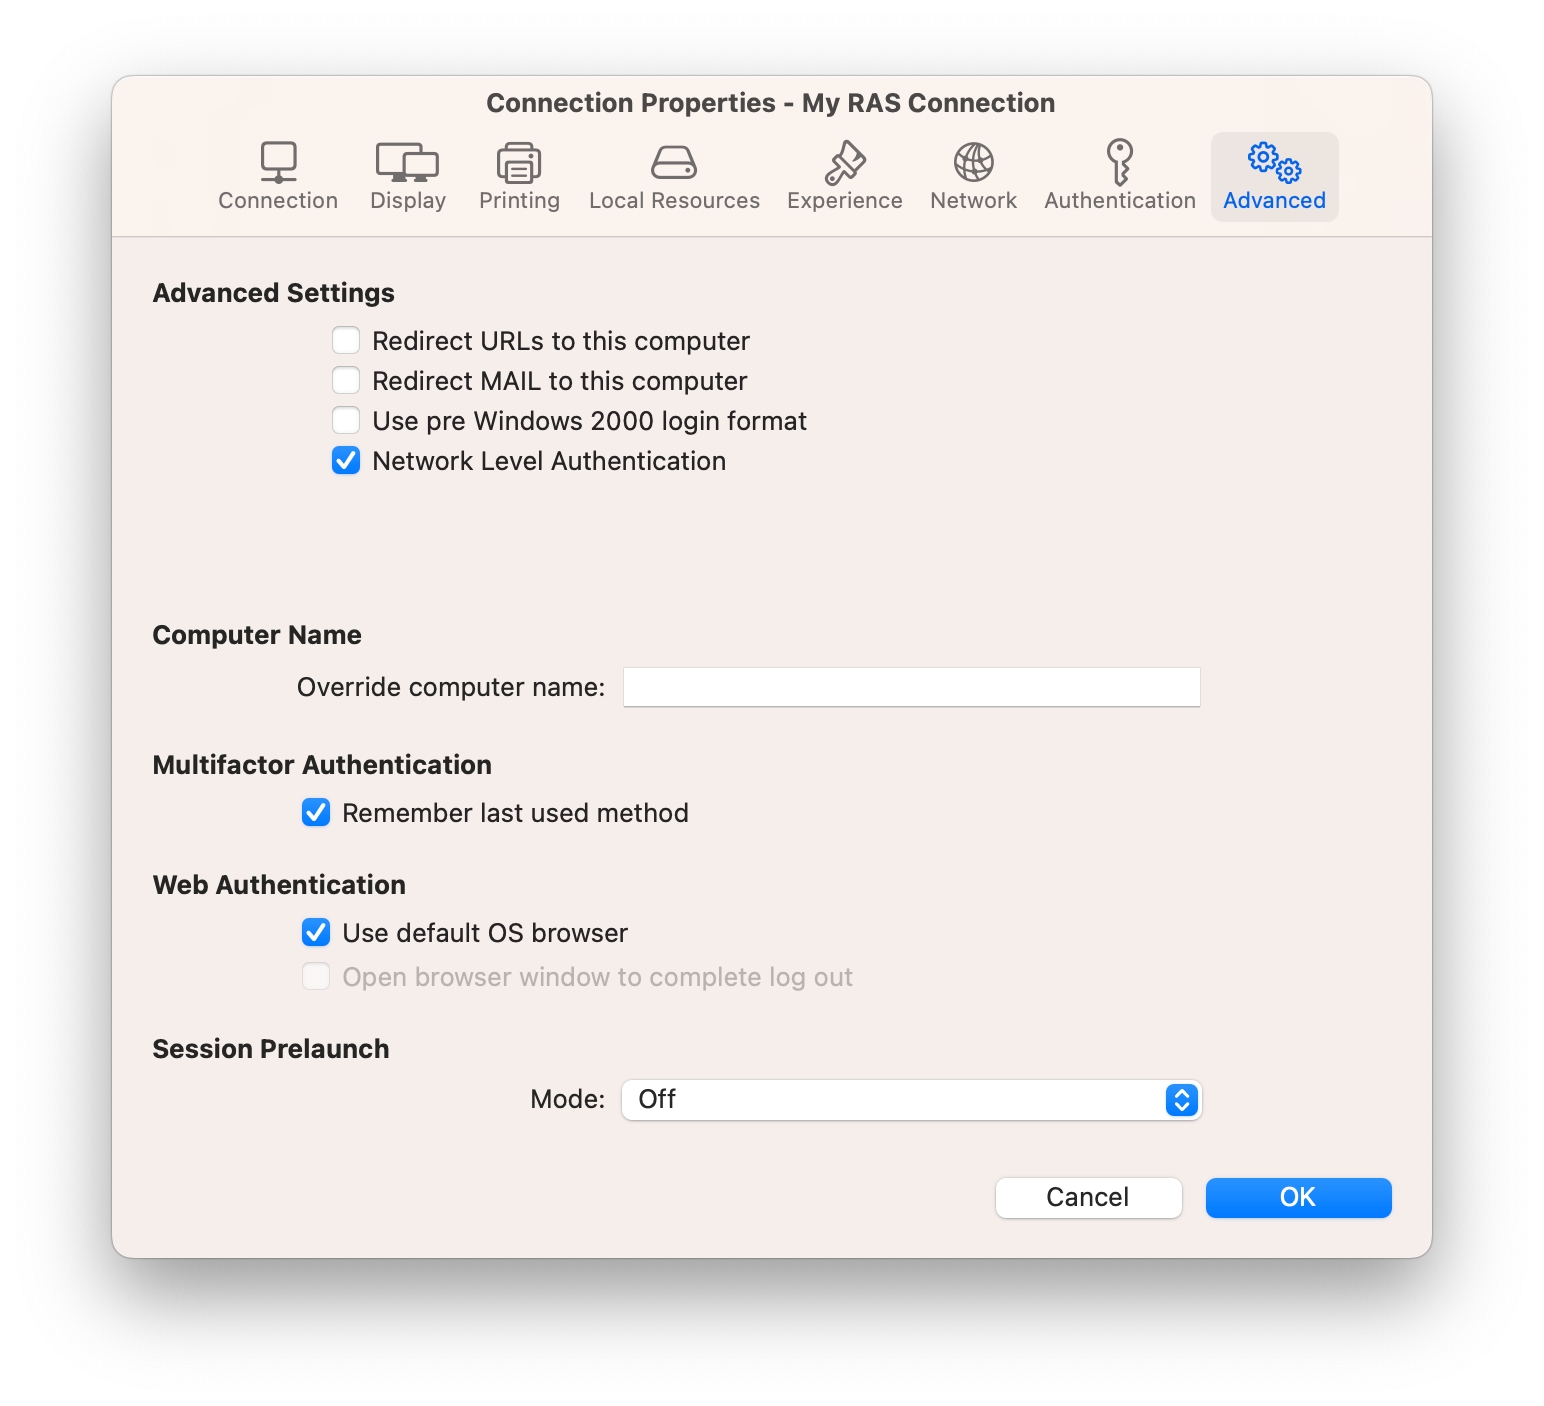Disable Network Level Authentication checkbox
The image size is (1544, 1406).
tap(346, 461)
